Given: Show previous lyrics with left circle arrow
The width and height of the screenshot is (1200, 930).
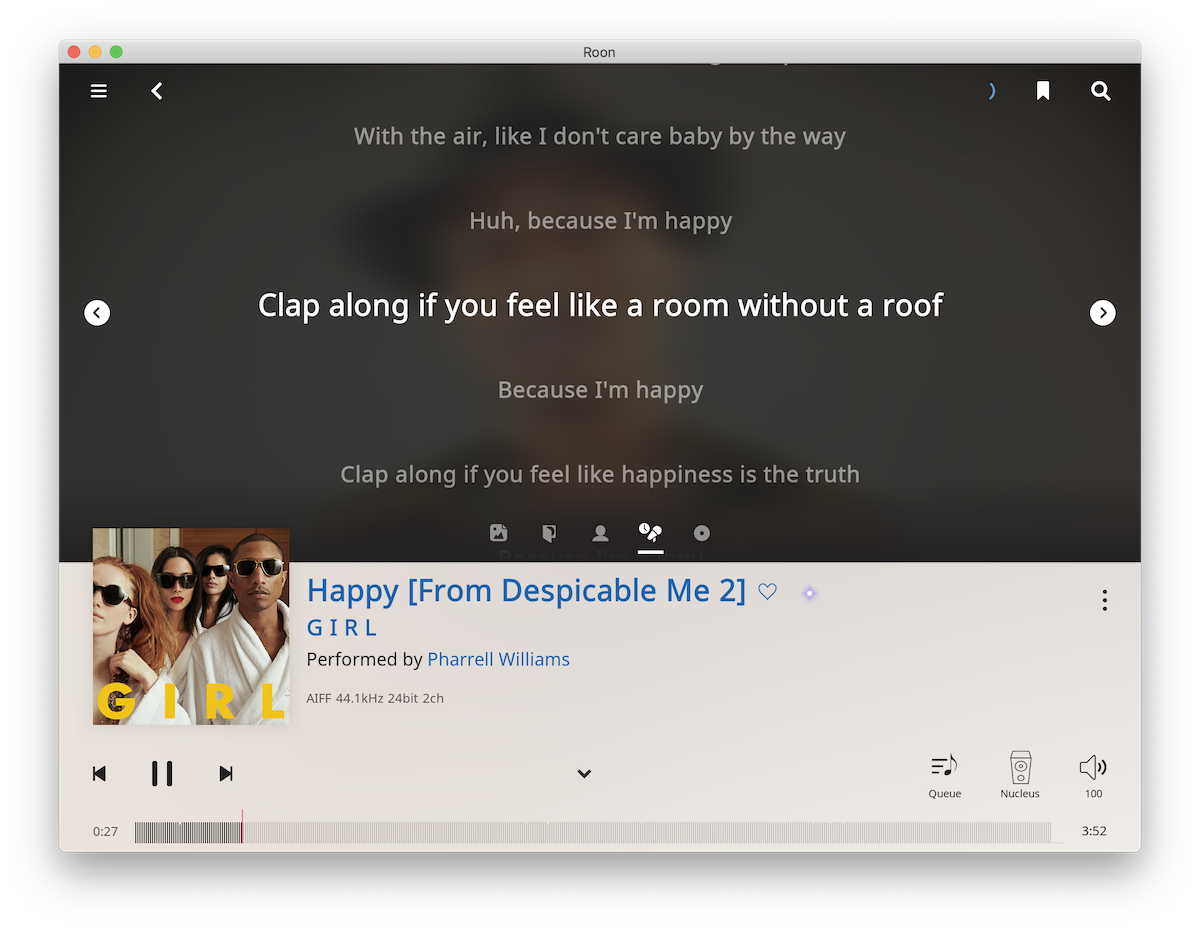Looking at the screenshot, I should [97, 313].
